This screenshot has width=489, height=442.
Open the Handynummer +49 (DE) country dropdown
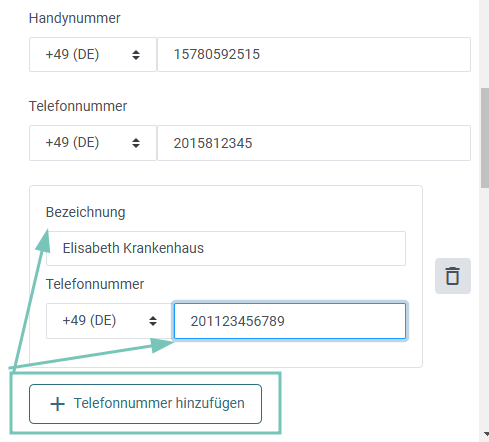[93, 54]
